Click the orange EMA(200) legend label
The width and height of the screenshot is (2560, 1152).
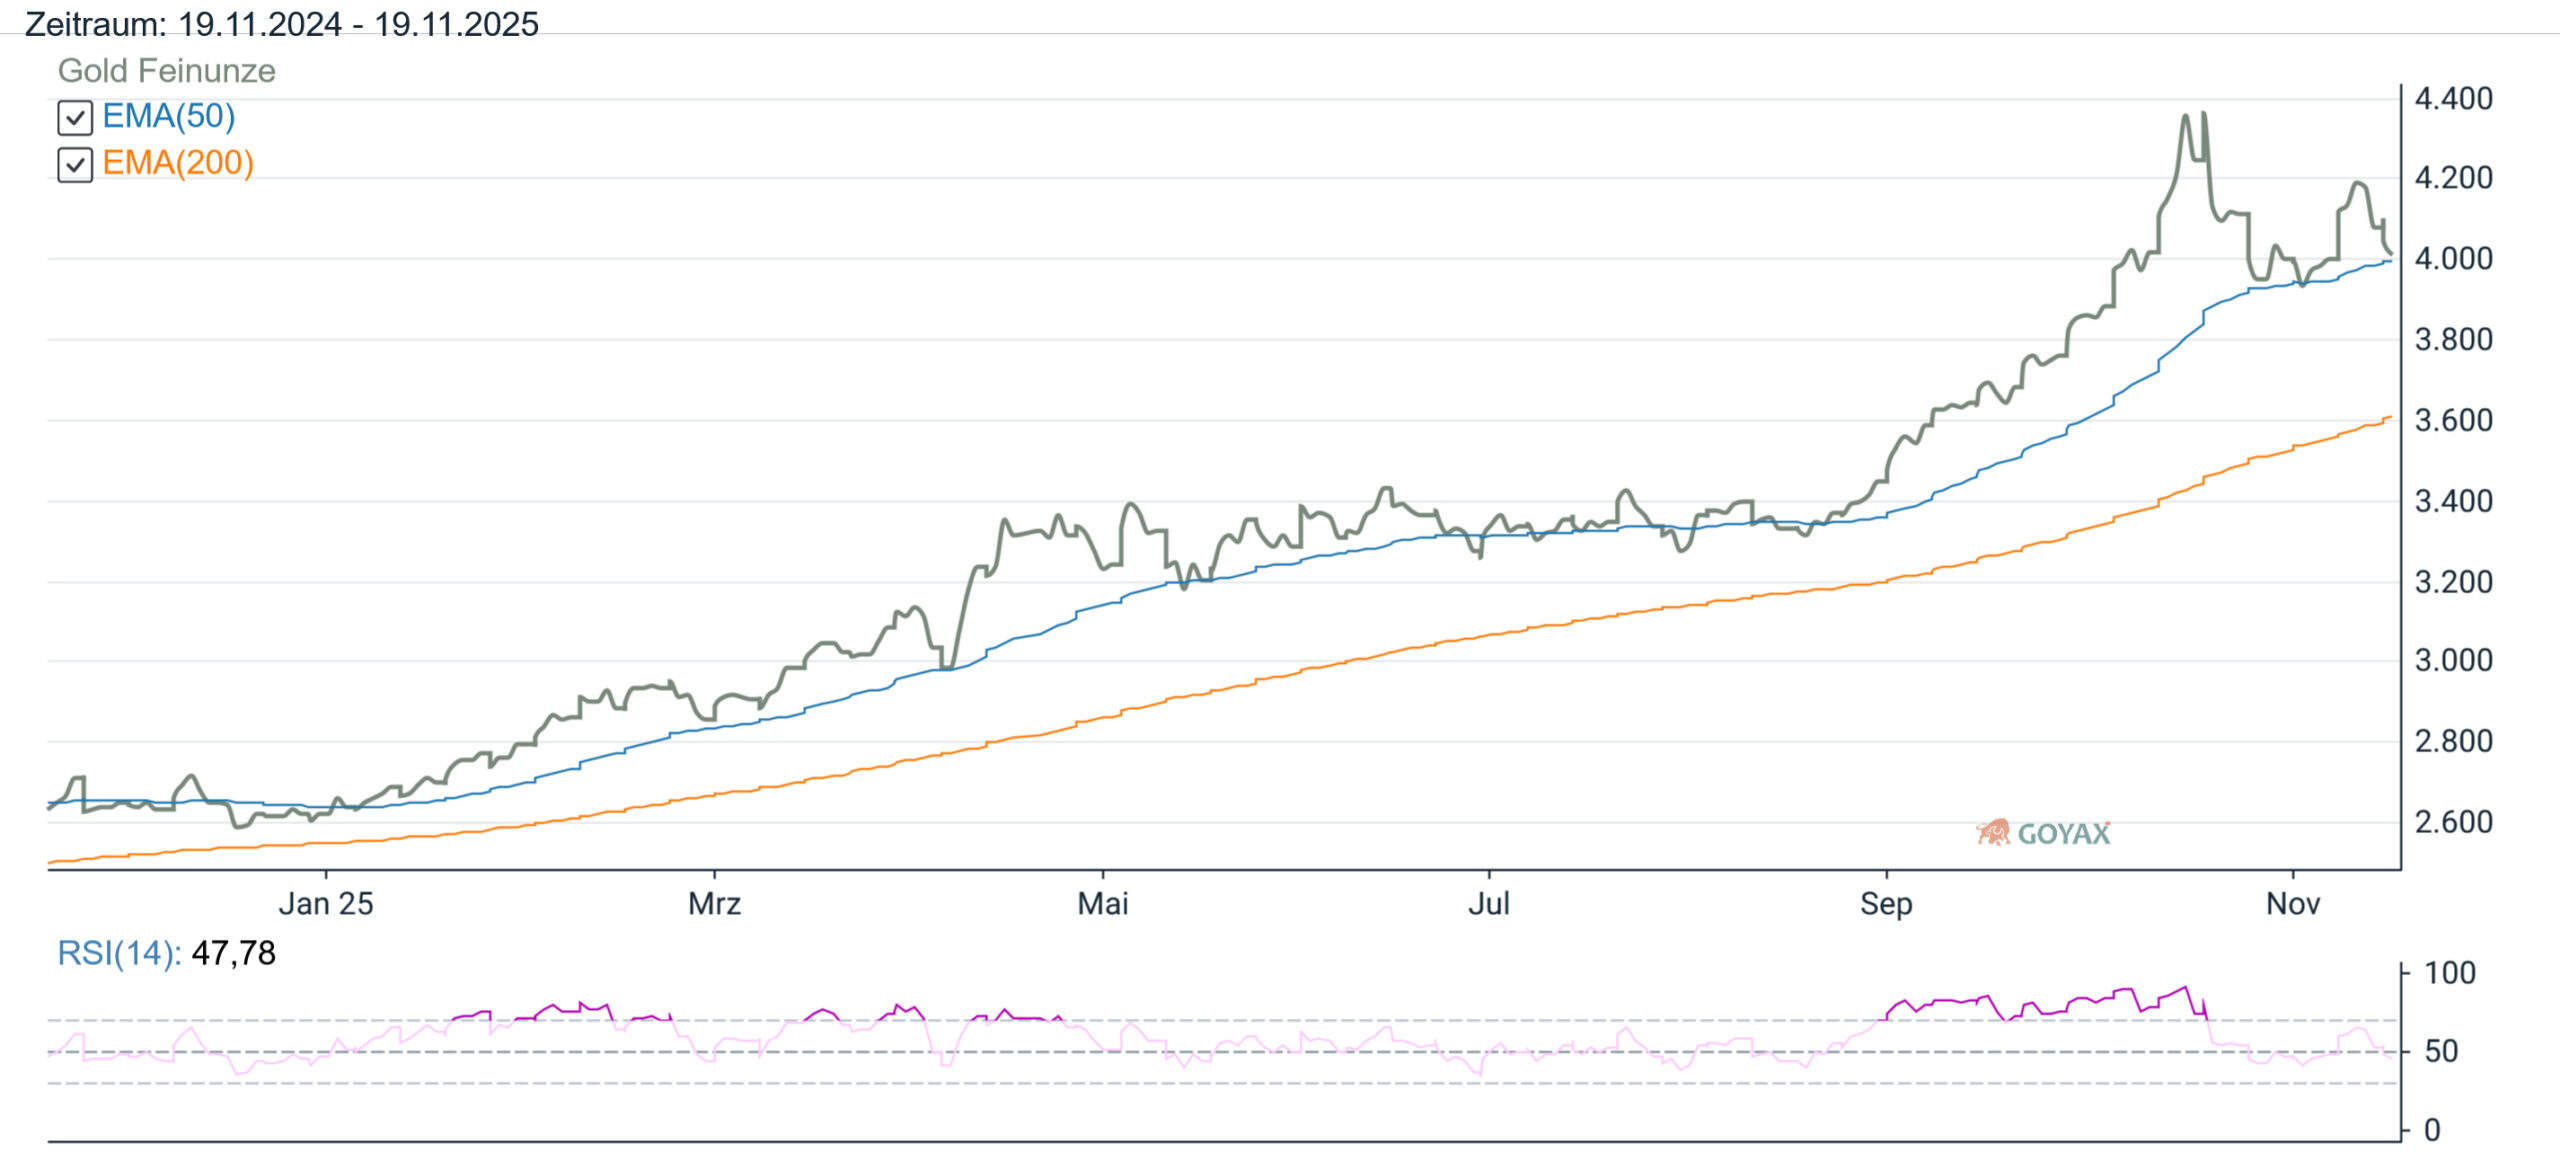[178, 163]
